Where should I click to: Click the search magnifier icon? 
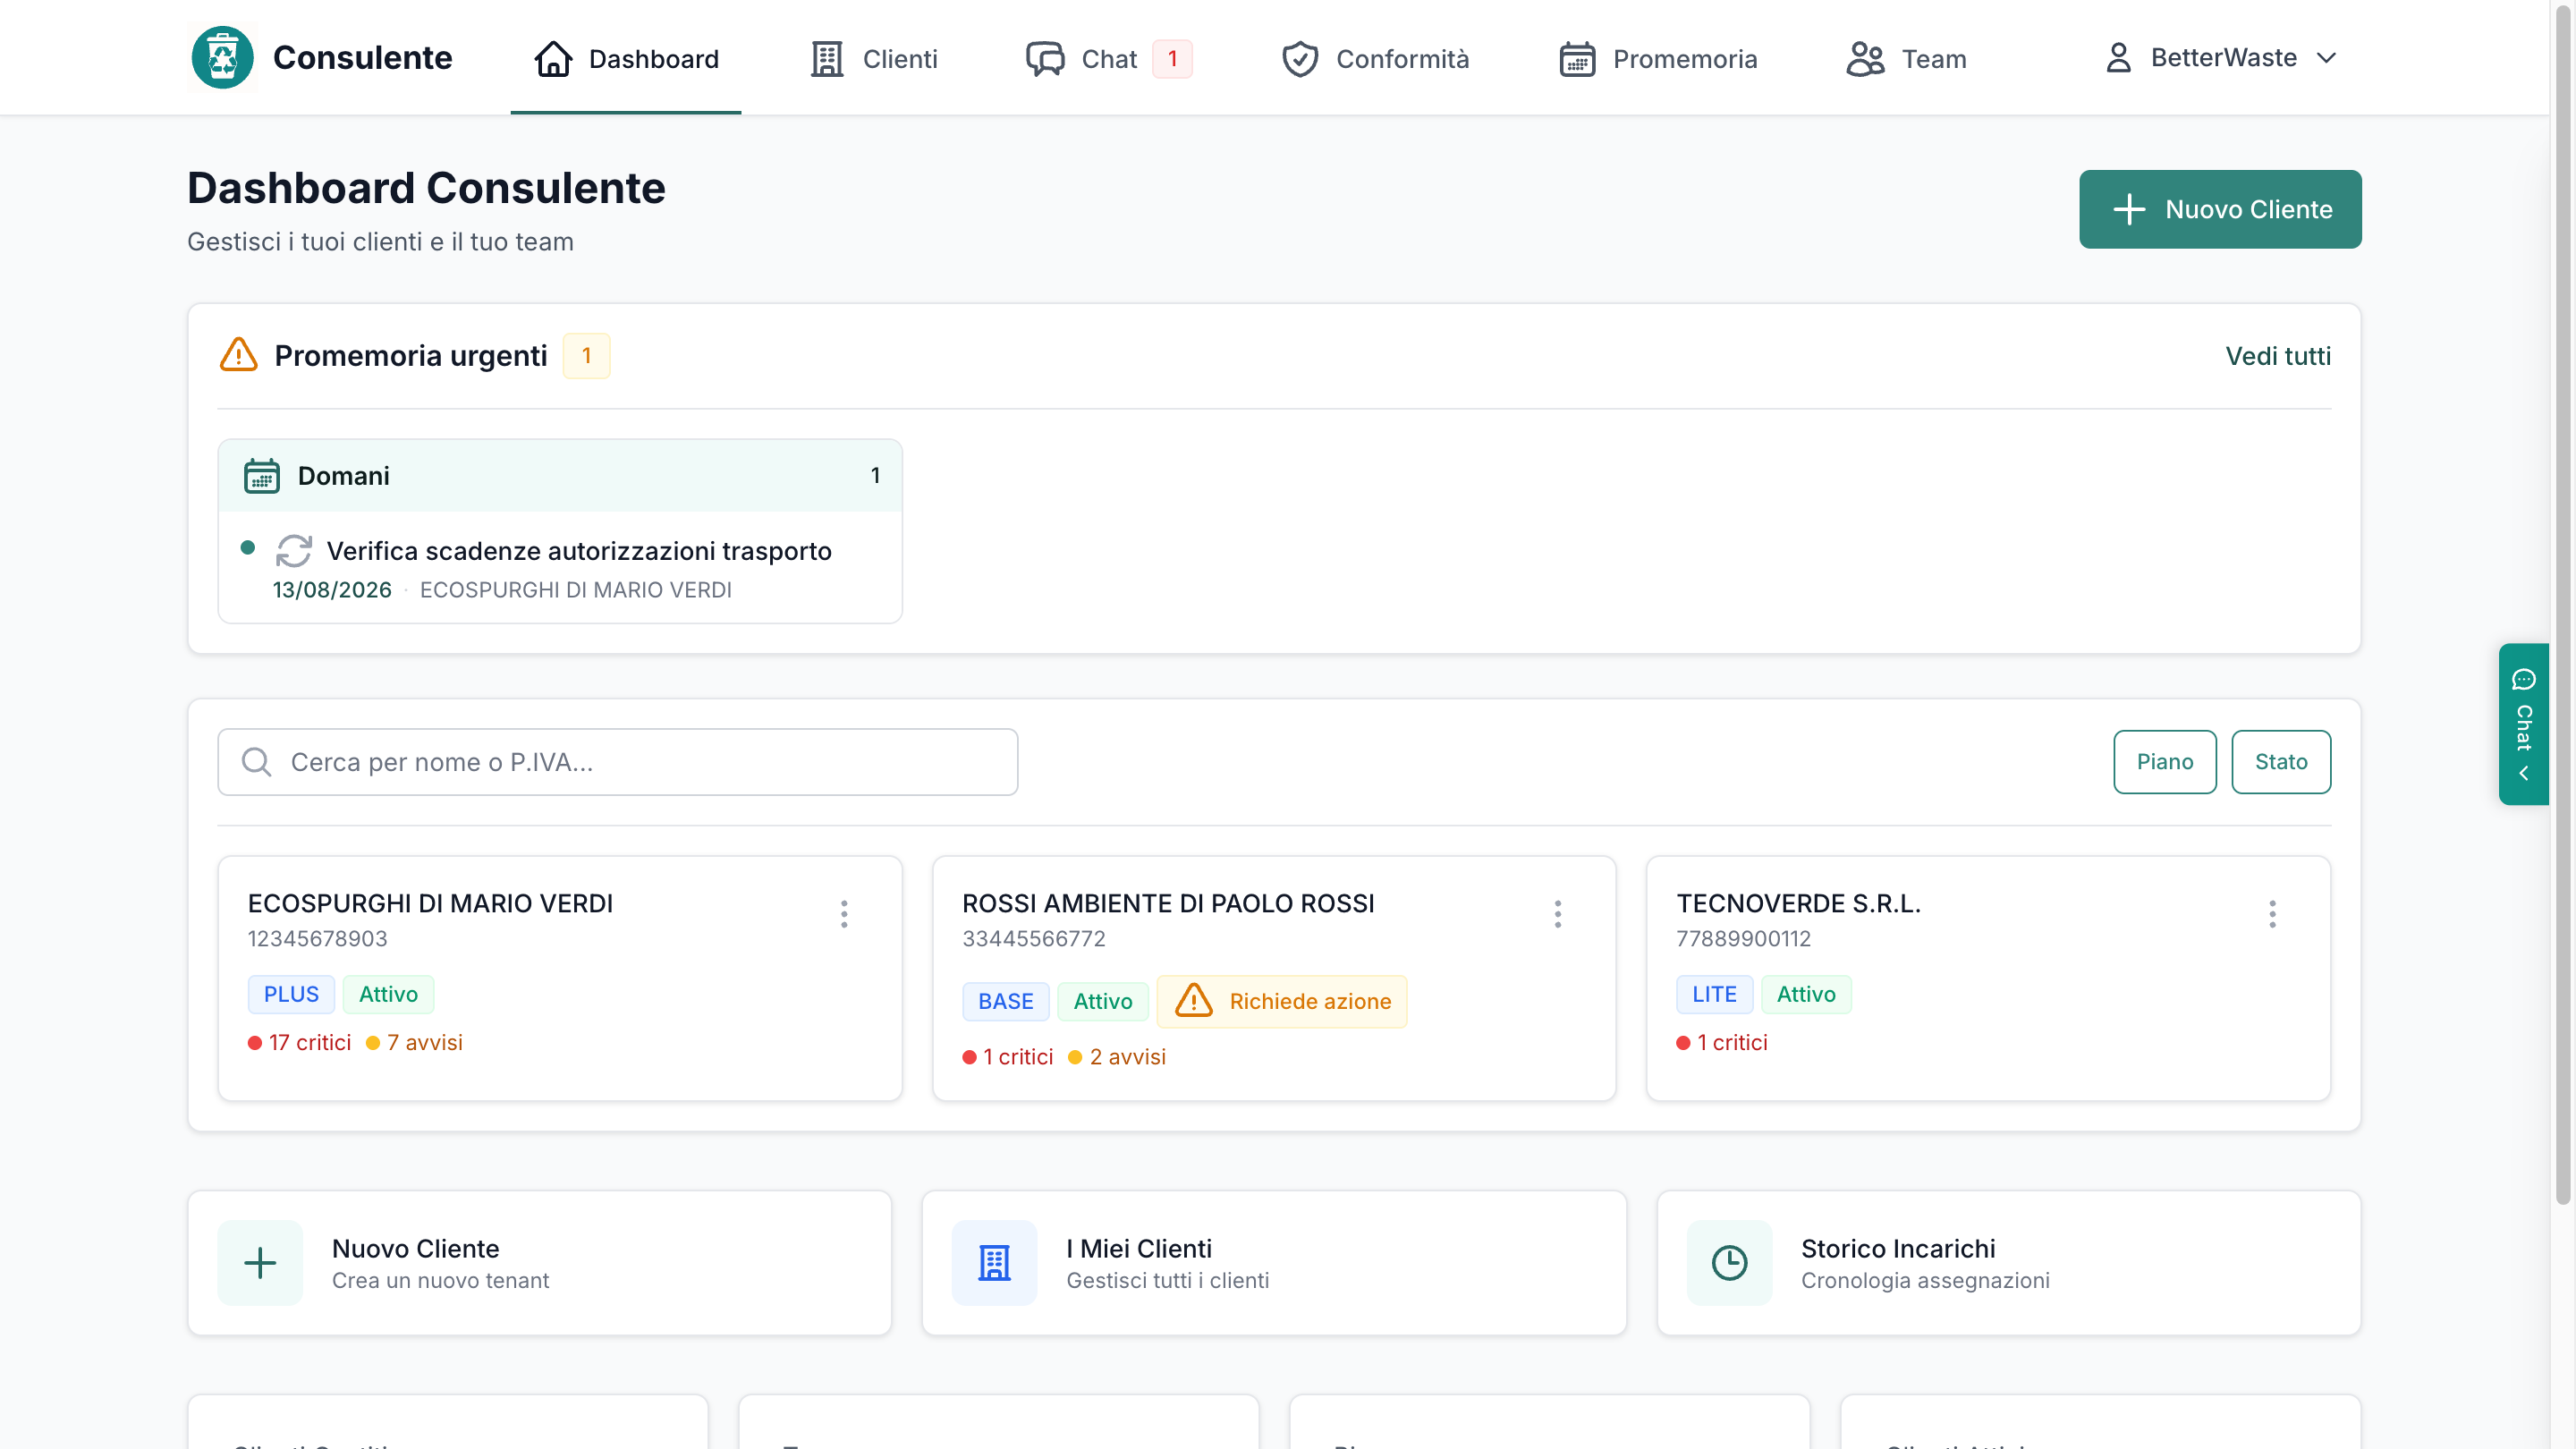(257, 762)
